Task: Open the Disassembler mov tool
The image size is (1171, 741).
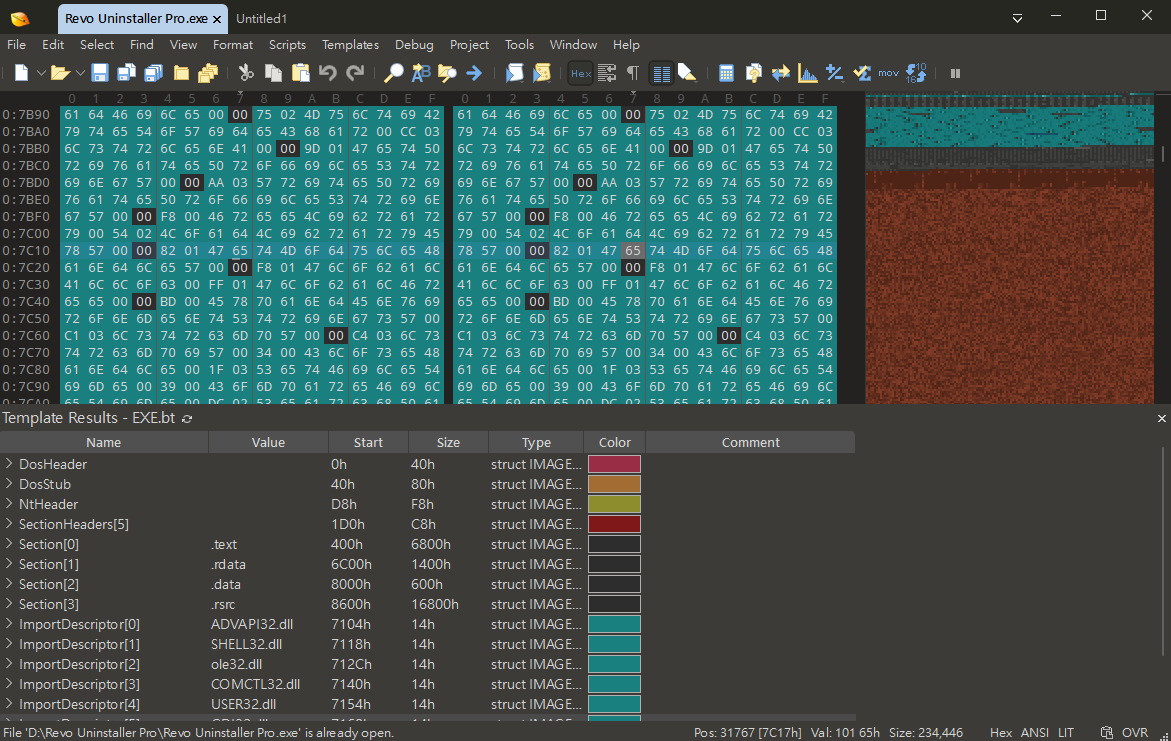Action: (x=888, y=73)
